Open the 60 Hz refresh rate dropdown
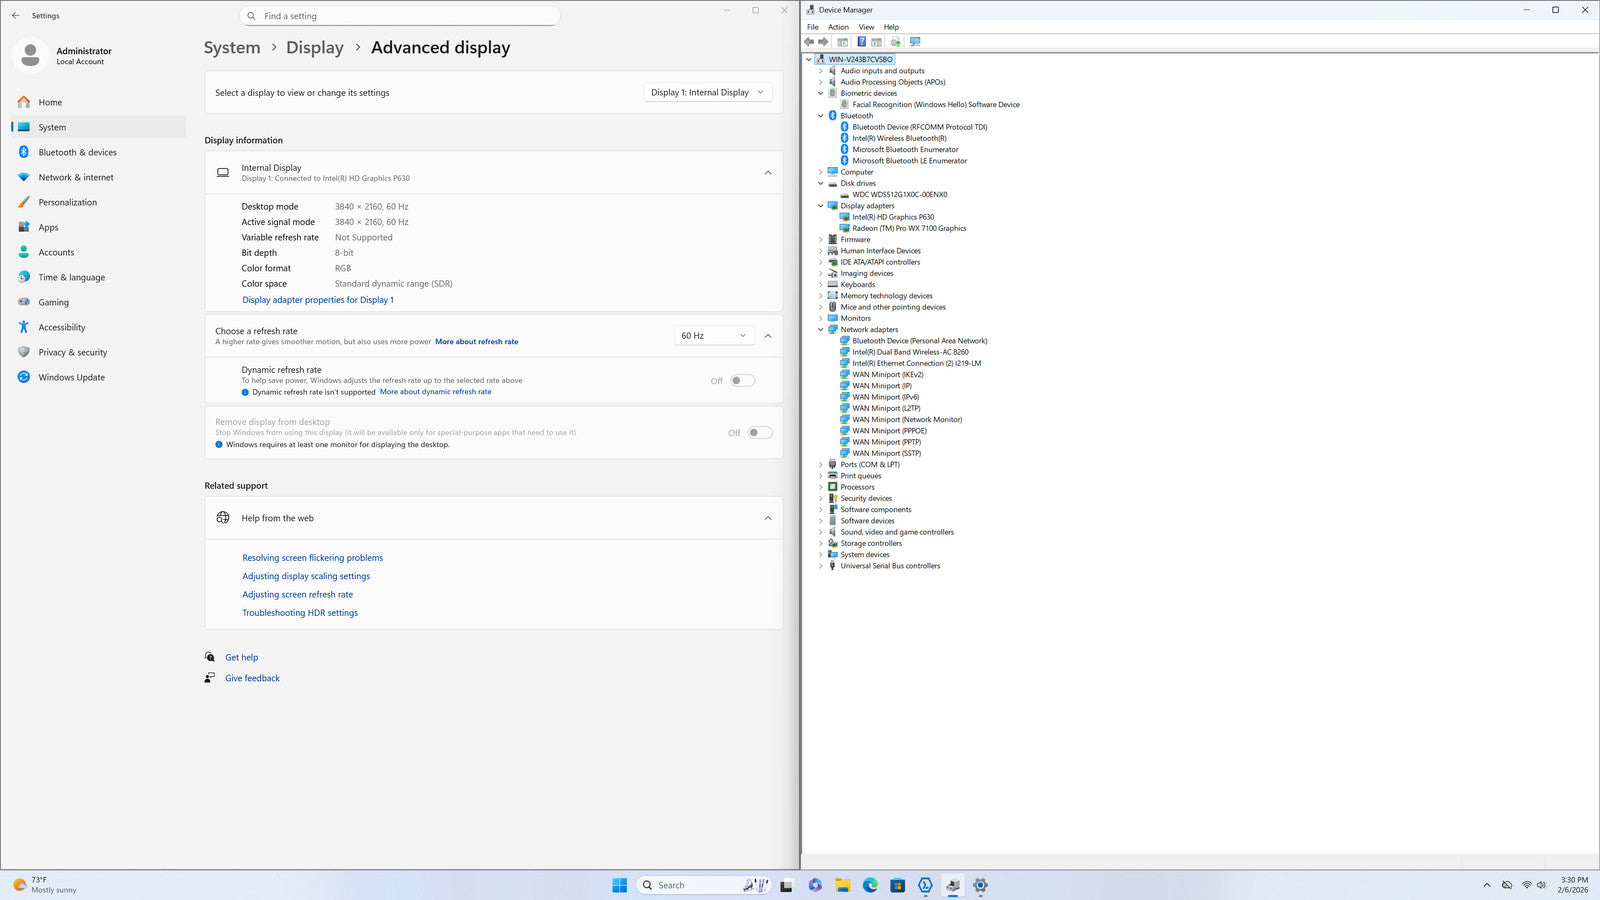The height and width of the screenshot is (900, 1600). (714, 336)
